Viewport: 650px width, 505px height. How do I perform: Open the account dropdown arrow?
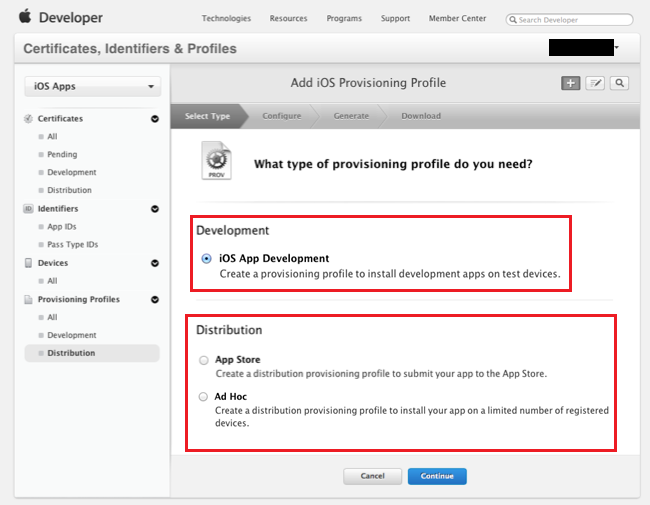tap(617, 47)
